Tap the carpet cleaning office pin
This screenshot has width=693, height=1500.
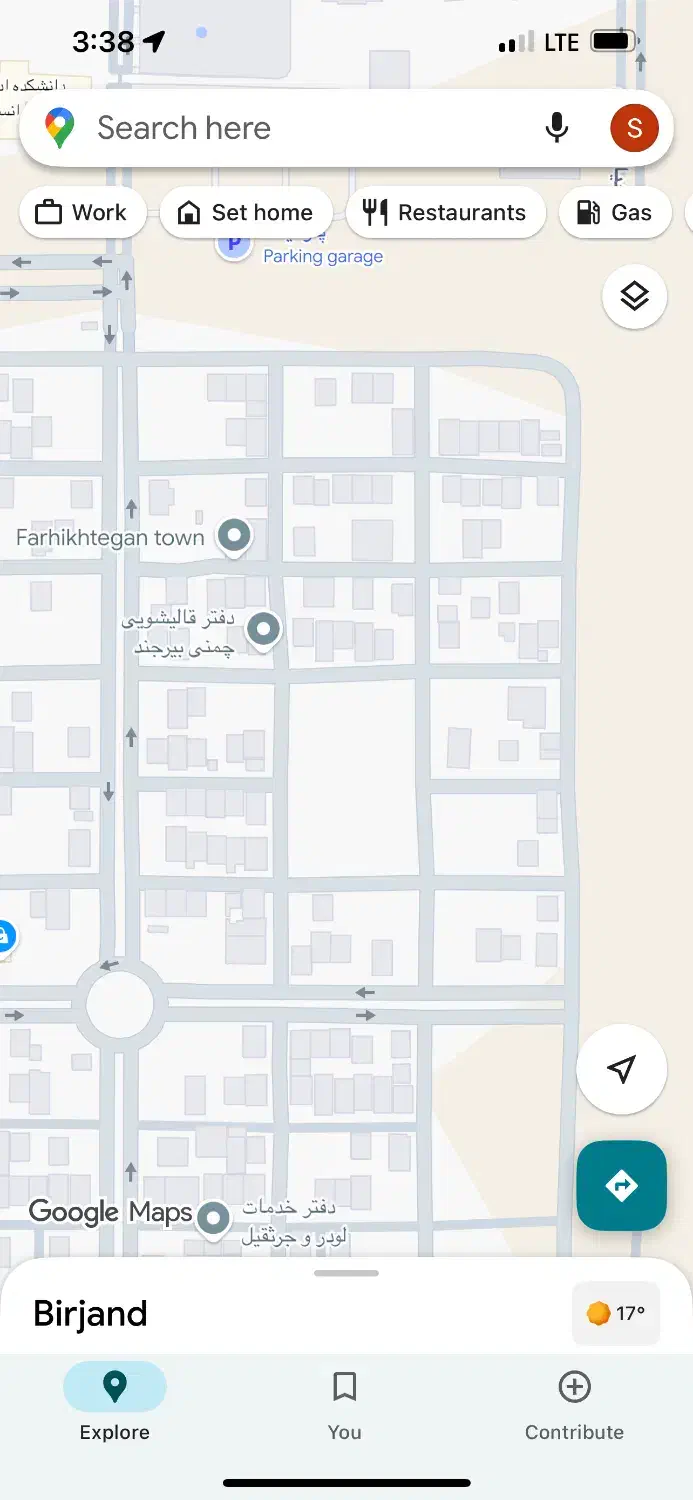coord(264,631)
